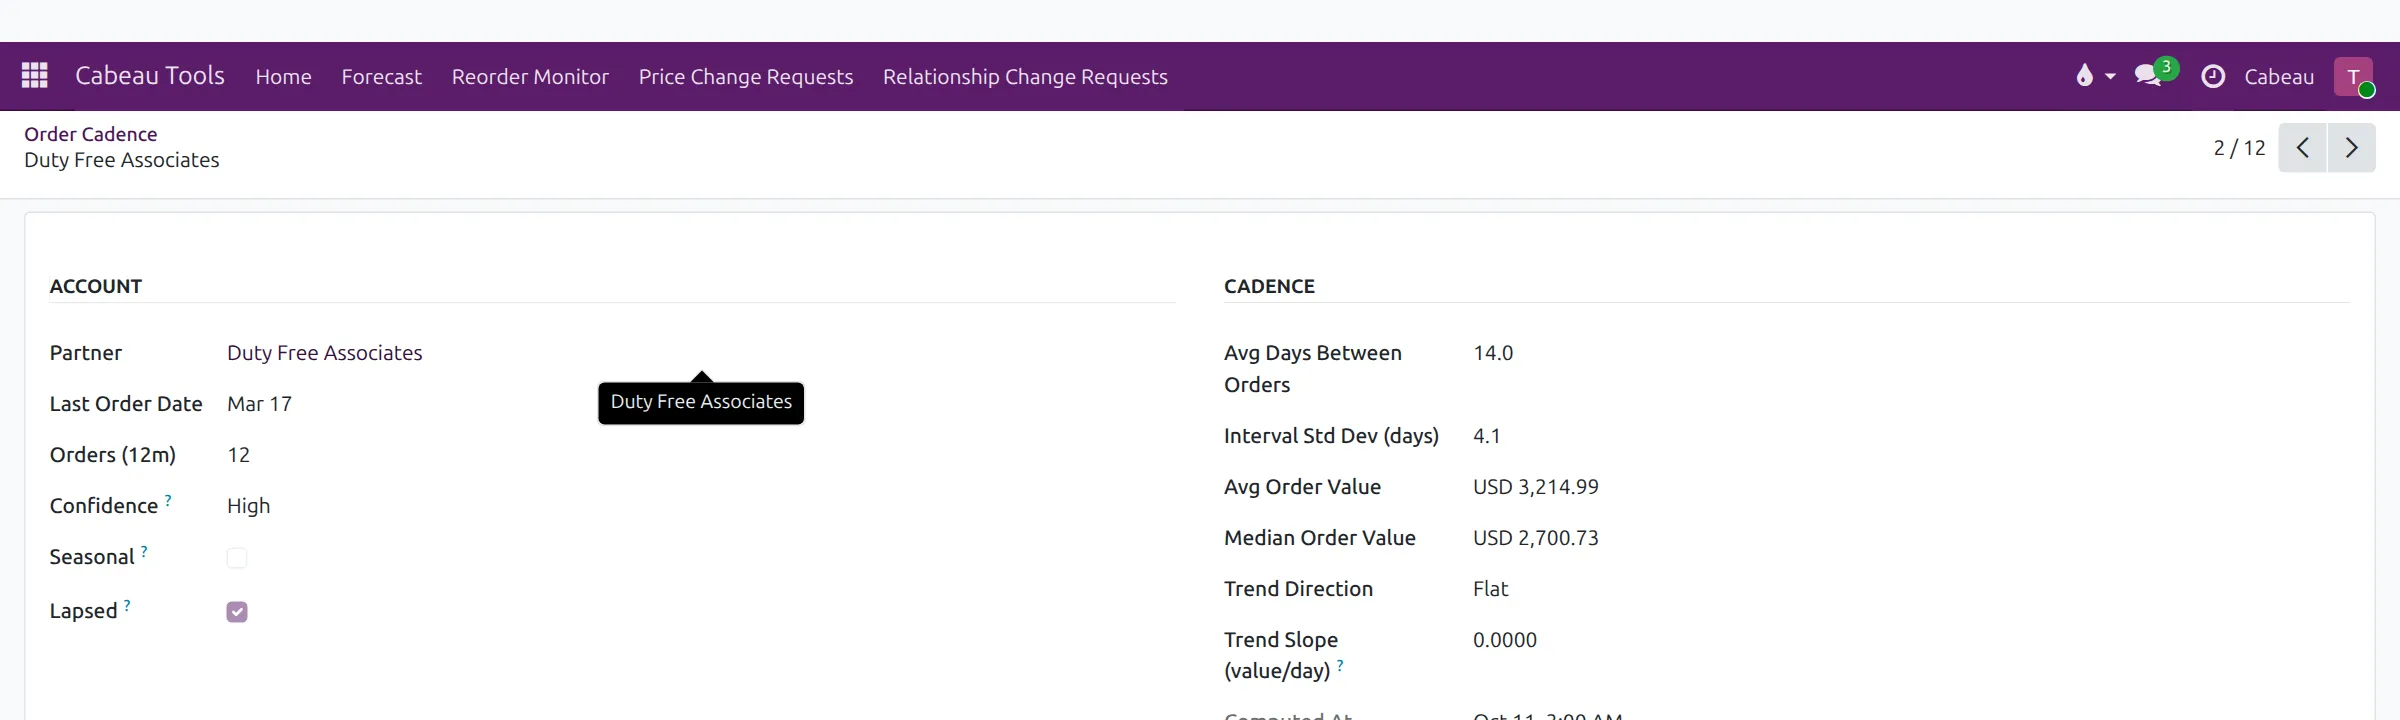Show help for Seasonal field
Viewport: 2400px width, 720px height.
(x=144, y=550)
